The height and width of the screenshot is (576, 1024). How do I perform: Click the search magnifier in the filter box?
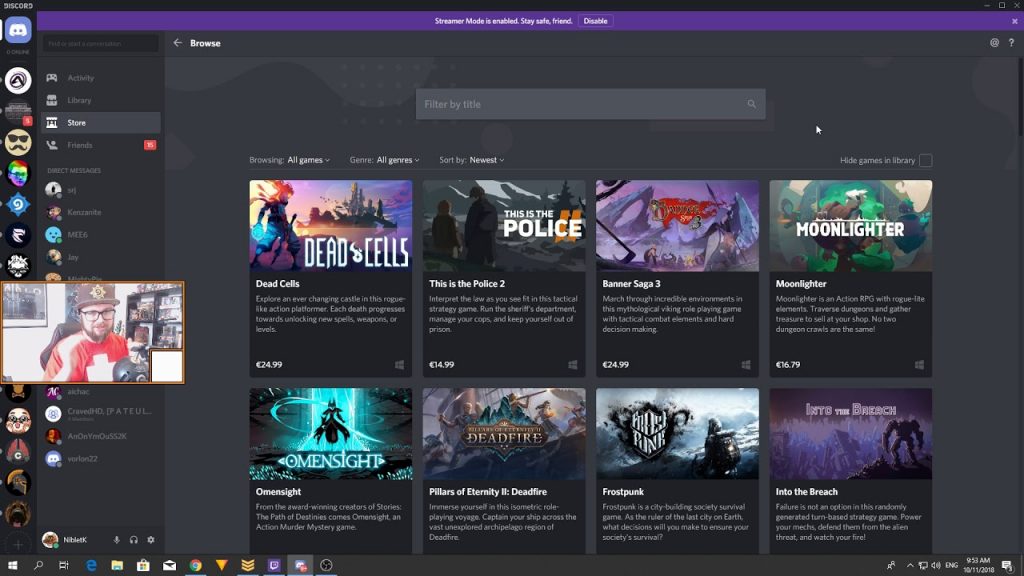click(x=751, y=104)
